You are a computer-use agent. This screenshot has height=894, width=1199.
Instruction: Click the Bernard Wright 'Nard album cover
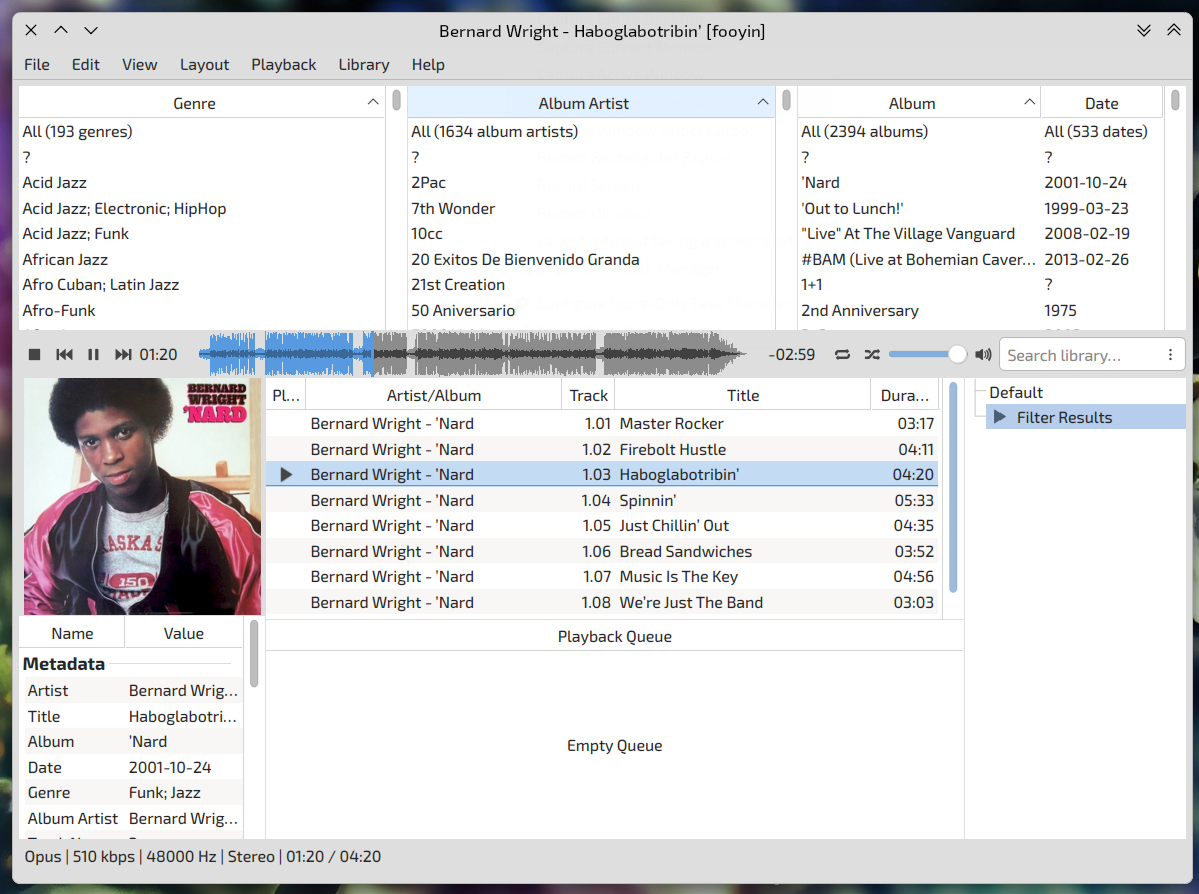[x=142, y=496]
